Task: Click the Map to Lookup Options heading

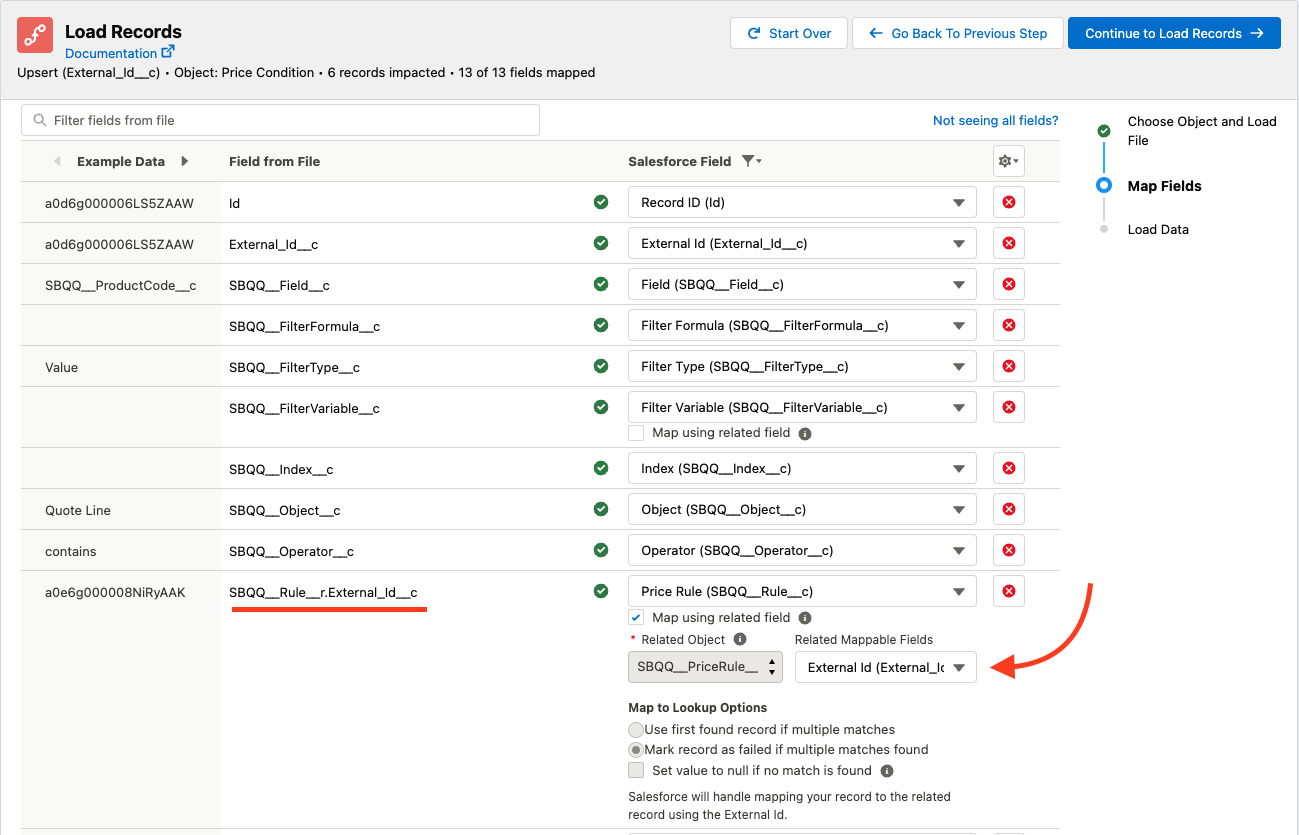Action: pyautogui.click(x=698, y=708)
